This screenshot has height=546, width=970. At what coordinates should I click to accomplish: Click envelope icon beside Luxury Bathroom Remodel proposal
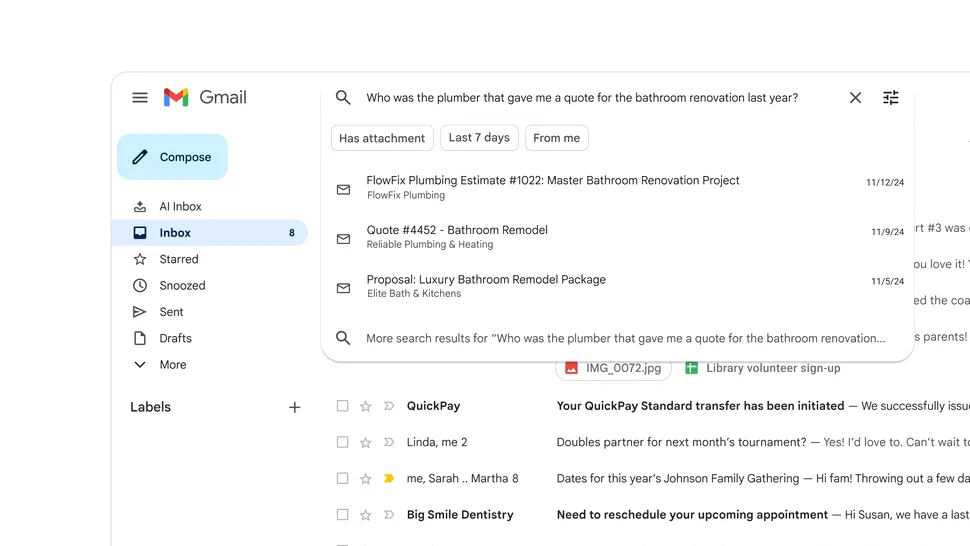[x=343, y=288]
